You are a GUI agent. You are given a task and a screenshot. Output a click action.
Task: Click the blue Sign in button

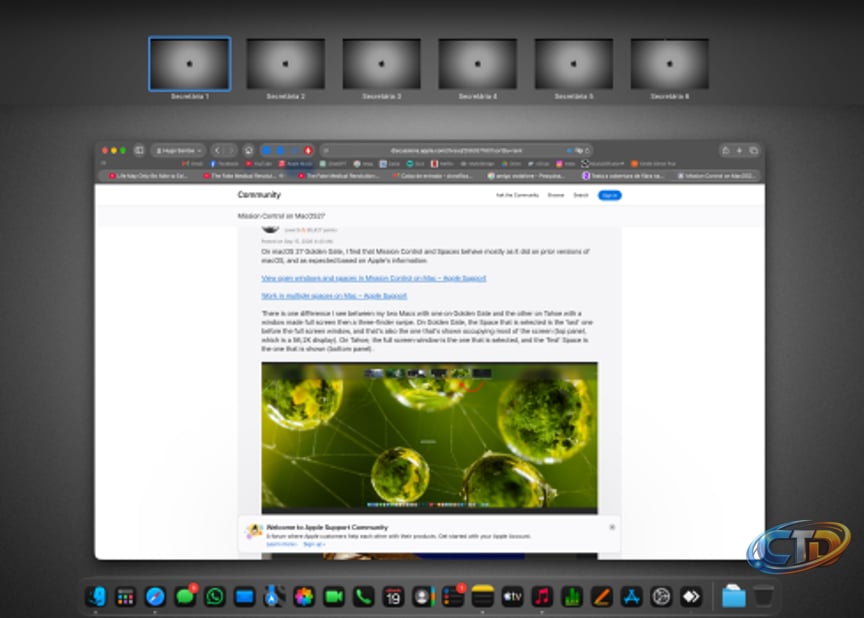(x=609, y=195)
